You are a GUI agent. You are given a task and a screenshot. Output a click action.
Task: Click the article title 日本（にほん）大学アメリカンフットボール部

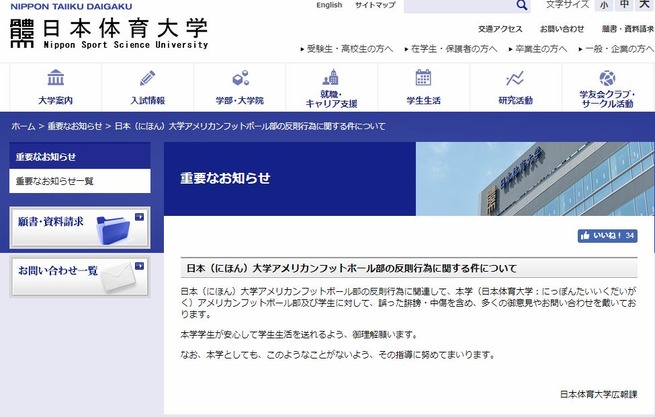(351, 268)
